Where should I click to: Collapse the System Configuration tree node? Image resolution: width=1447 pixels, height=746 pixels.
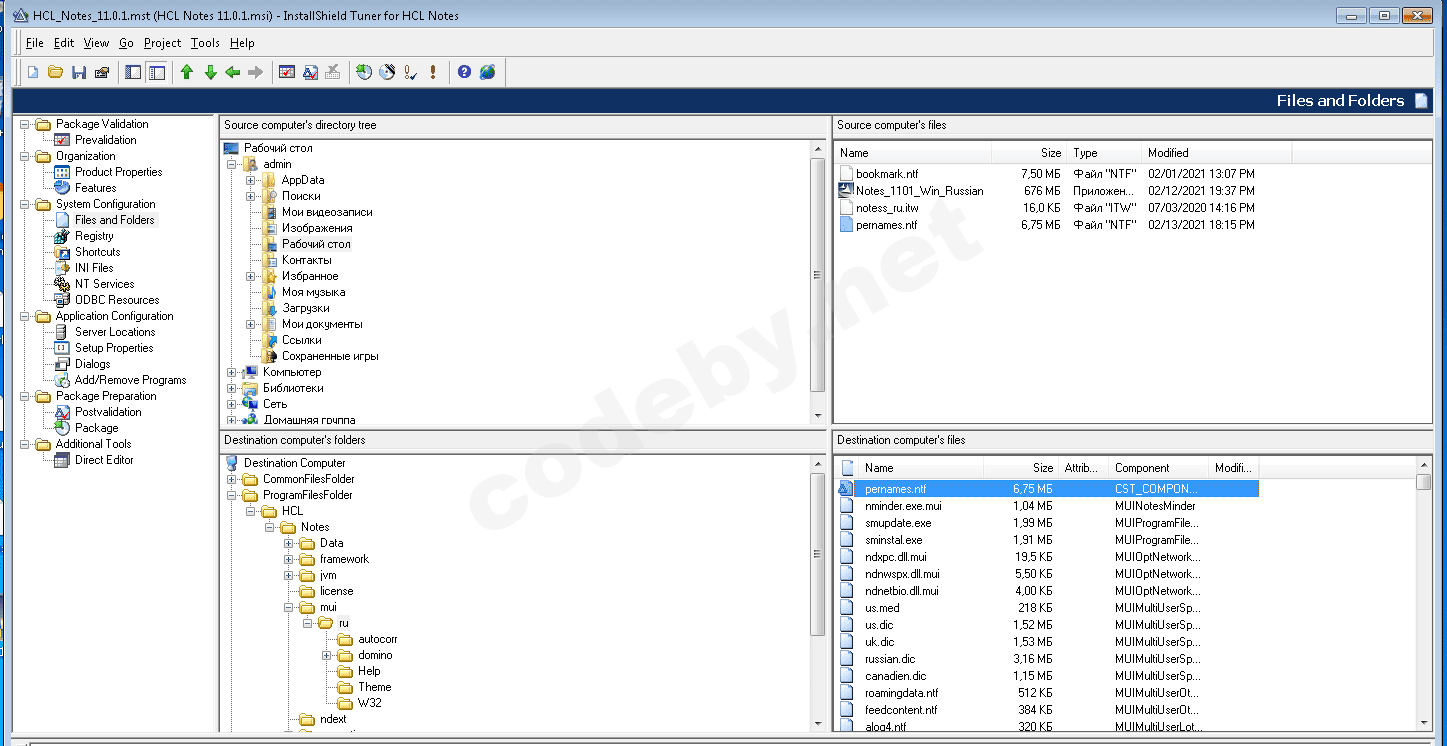coord(25,204)
